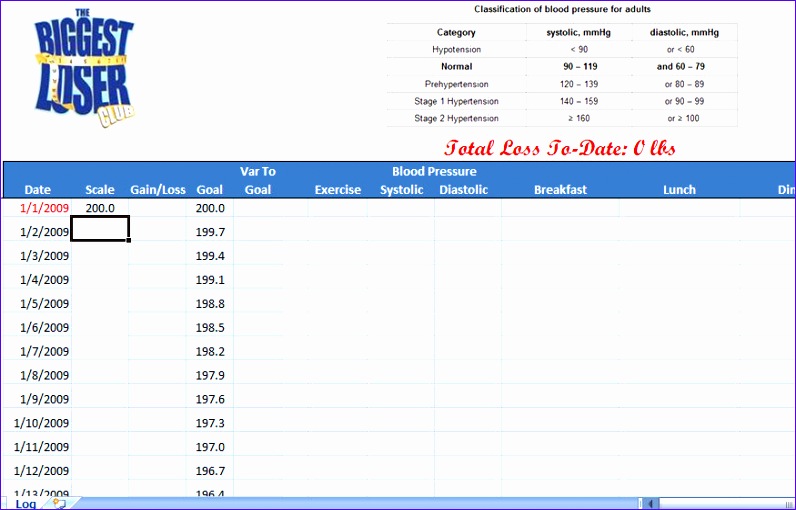Click the insert new worksheet icon
Viewport: 796px width, 510px height.
(60, 504)
